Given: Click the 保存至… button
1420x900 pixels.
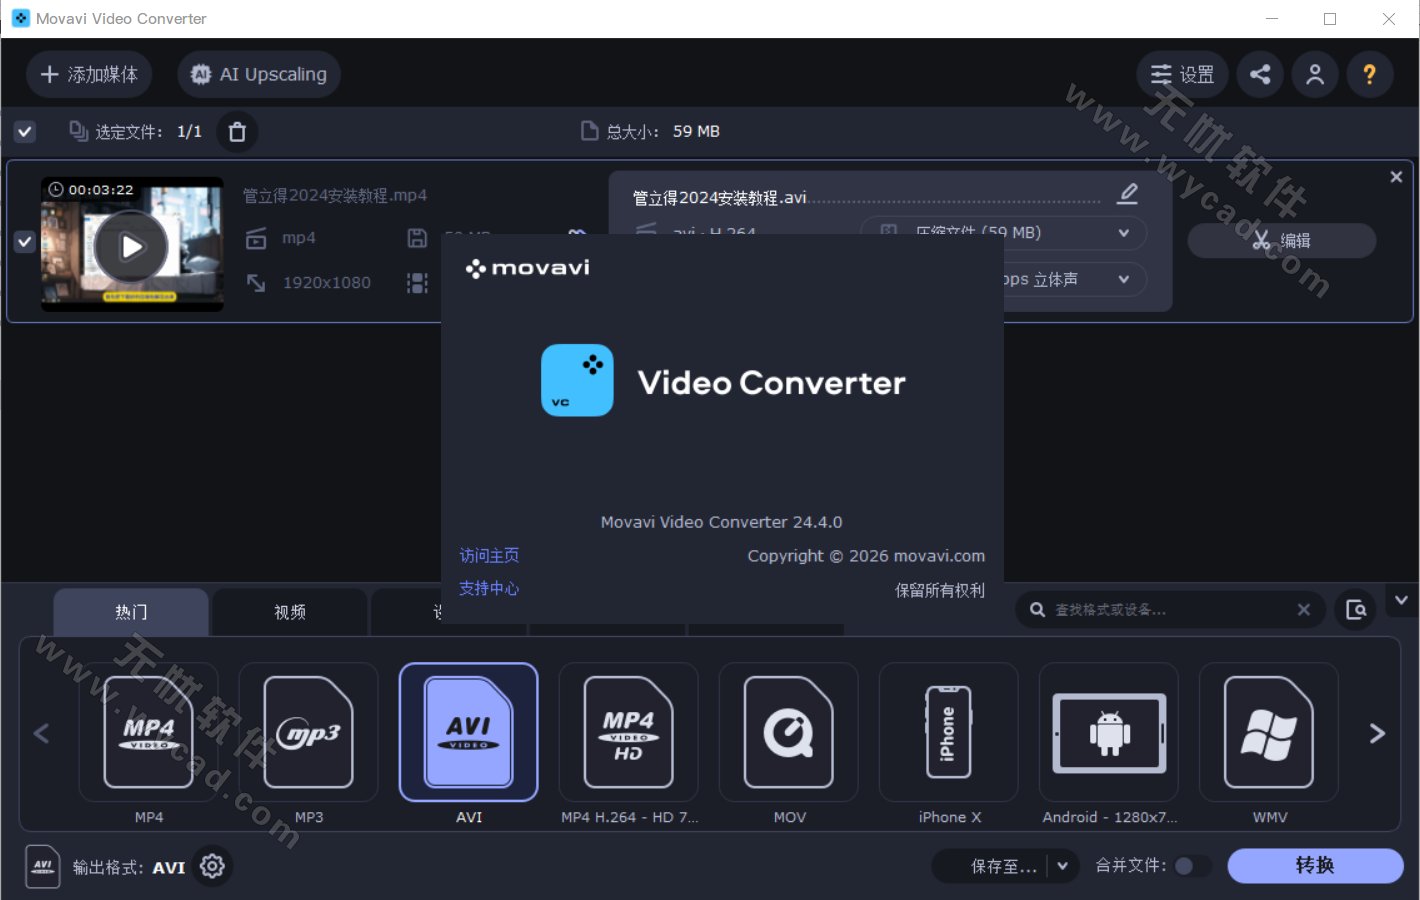Looking at the screenshot, I should (x=1002, y=866).
